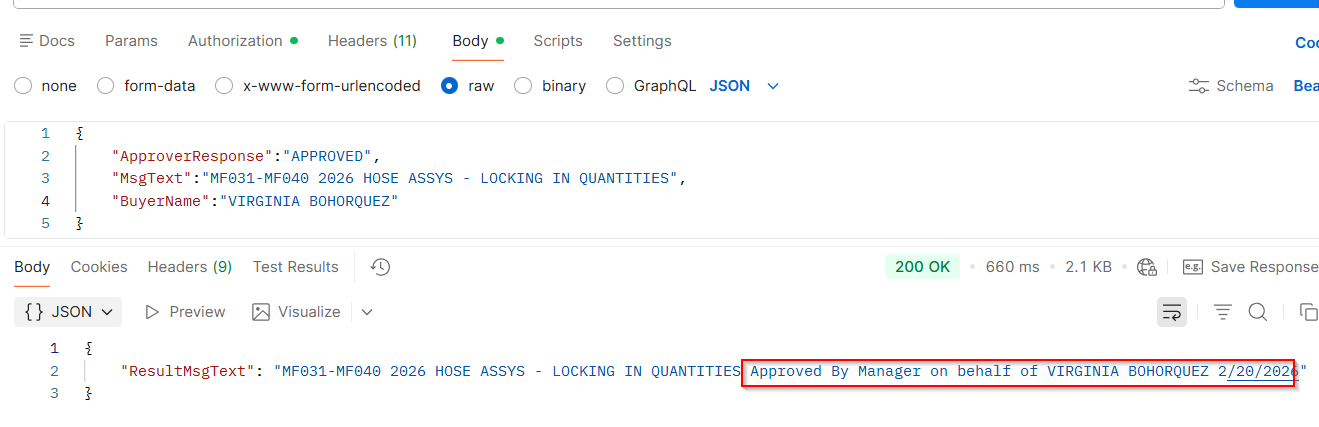
Task: Choose the form-data radio option
Action: click(x=106, y=86)
